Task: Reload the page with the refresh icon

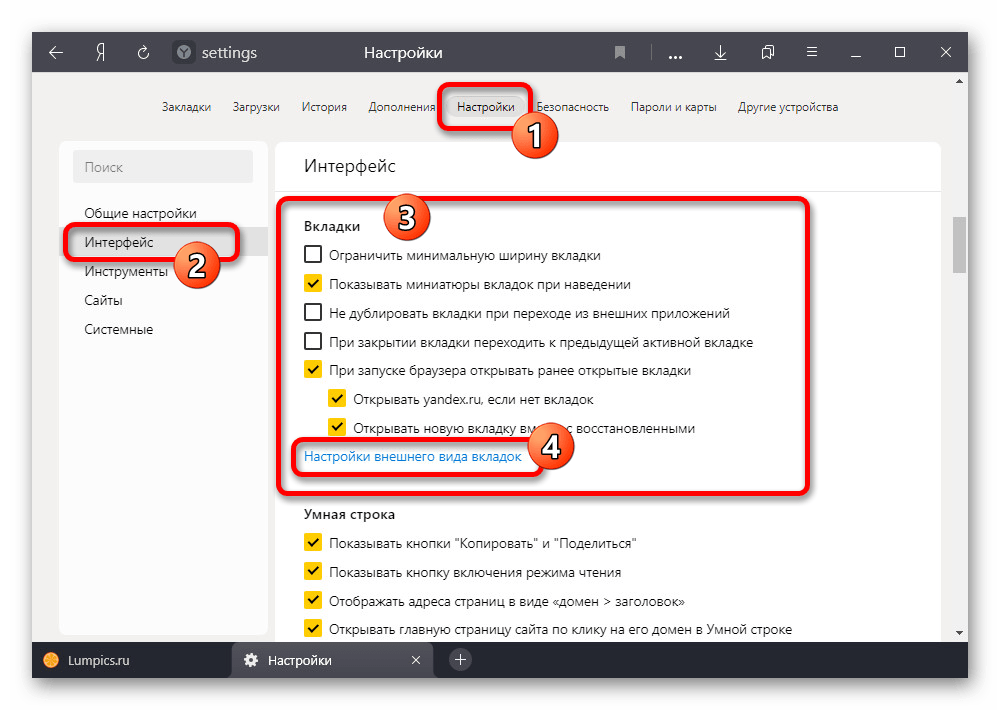Action: [143, 53]
